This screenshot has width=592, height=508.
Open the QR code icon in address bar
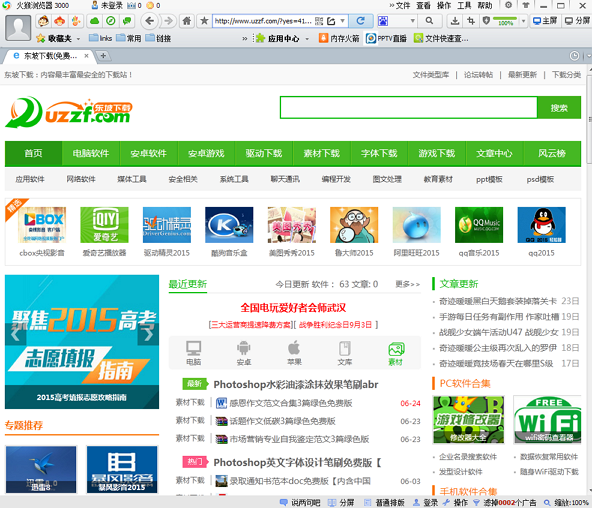(x=319, y=21)
